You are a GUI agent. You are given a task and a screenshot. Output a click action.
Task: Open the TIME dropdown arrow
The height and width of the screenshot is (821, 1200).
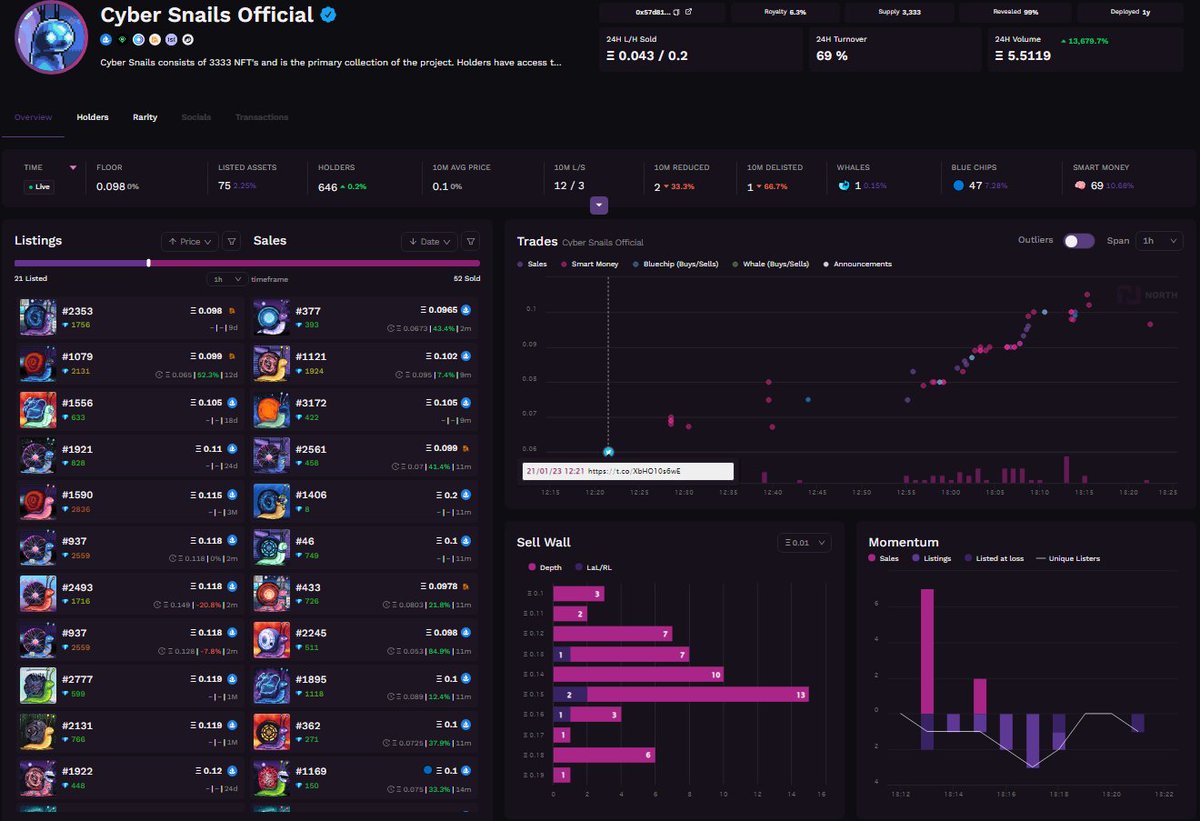pyautogui.click(x=73, y=168)
